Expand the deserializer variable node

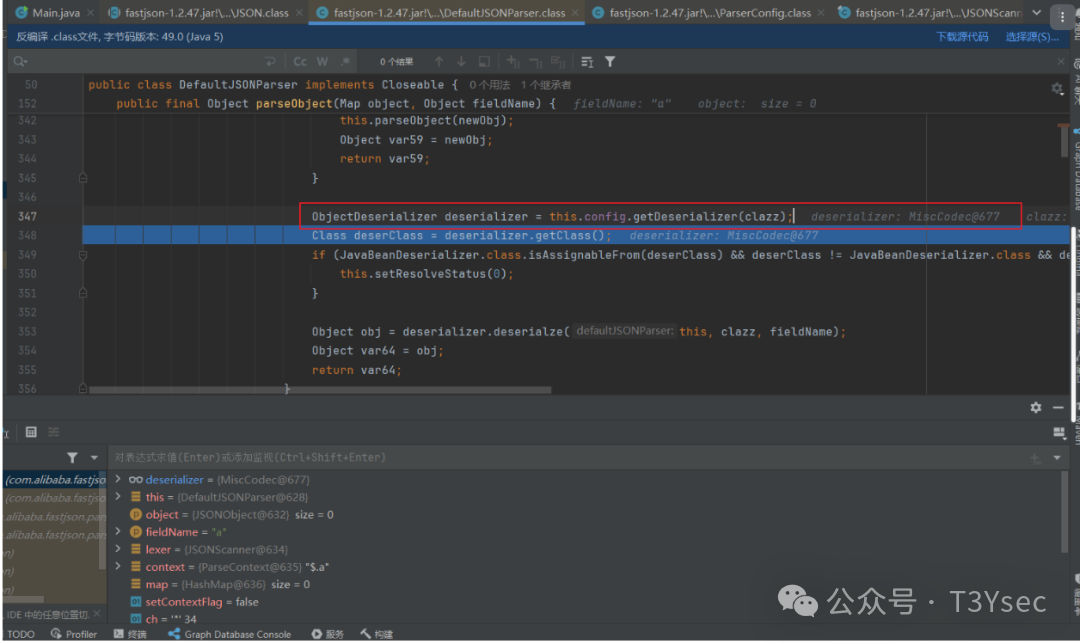(x=117, y=479)
